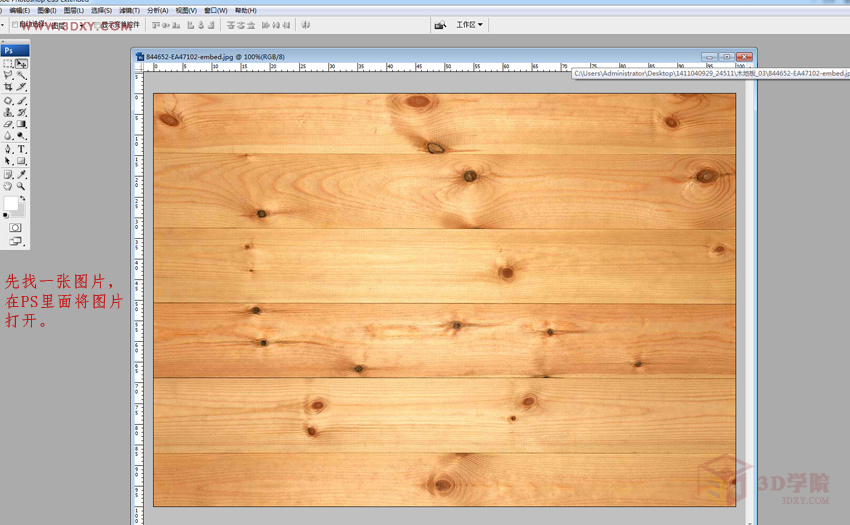Select the Magic Wand tool
Screen dimensions: 850x525
(x=21, y=75)
